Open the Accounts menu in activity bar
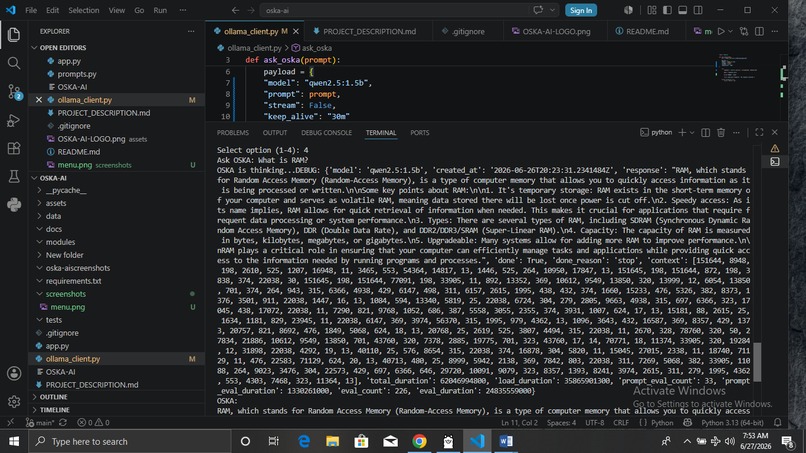Viewport: 806px width, 453px height. coord(14,373)
